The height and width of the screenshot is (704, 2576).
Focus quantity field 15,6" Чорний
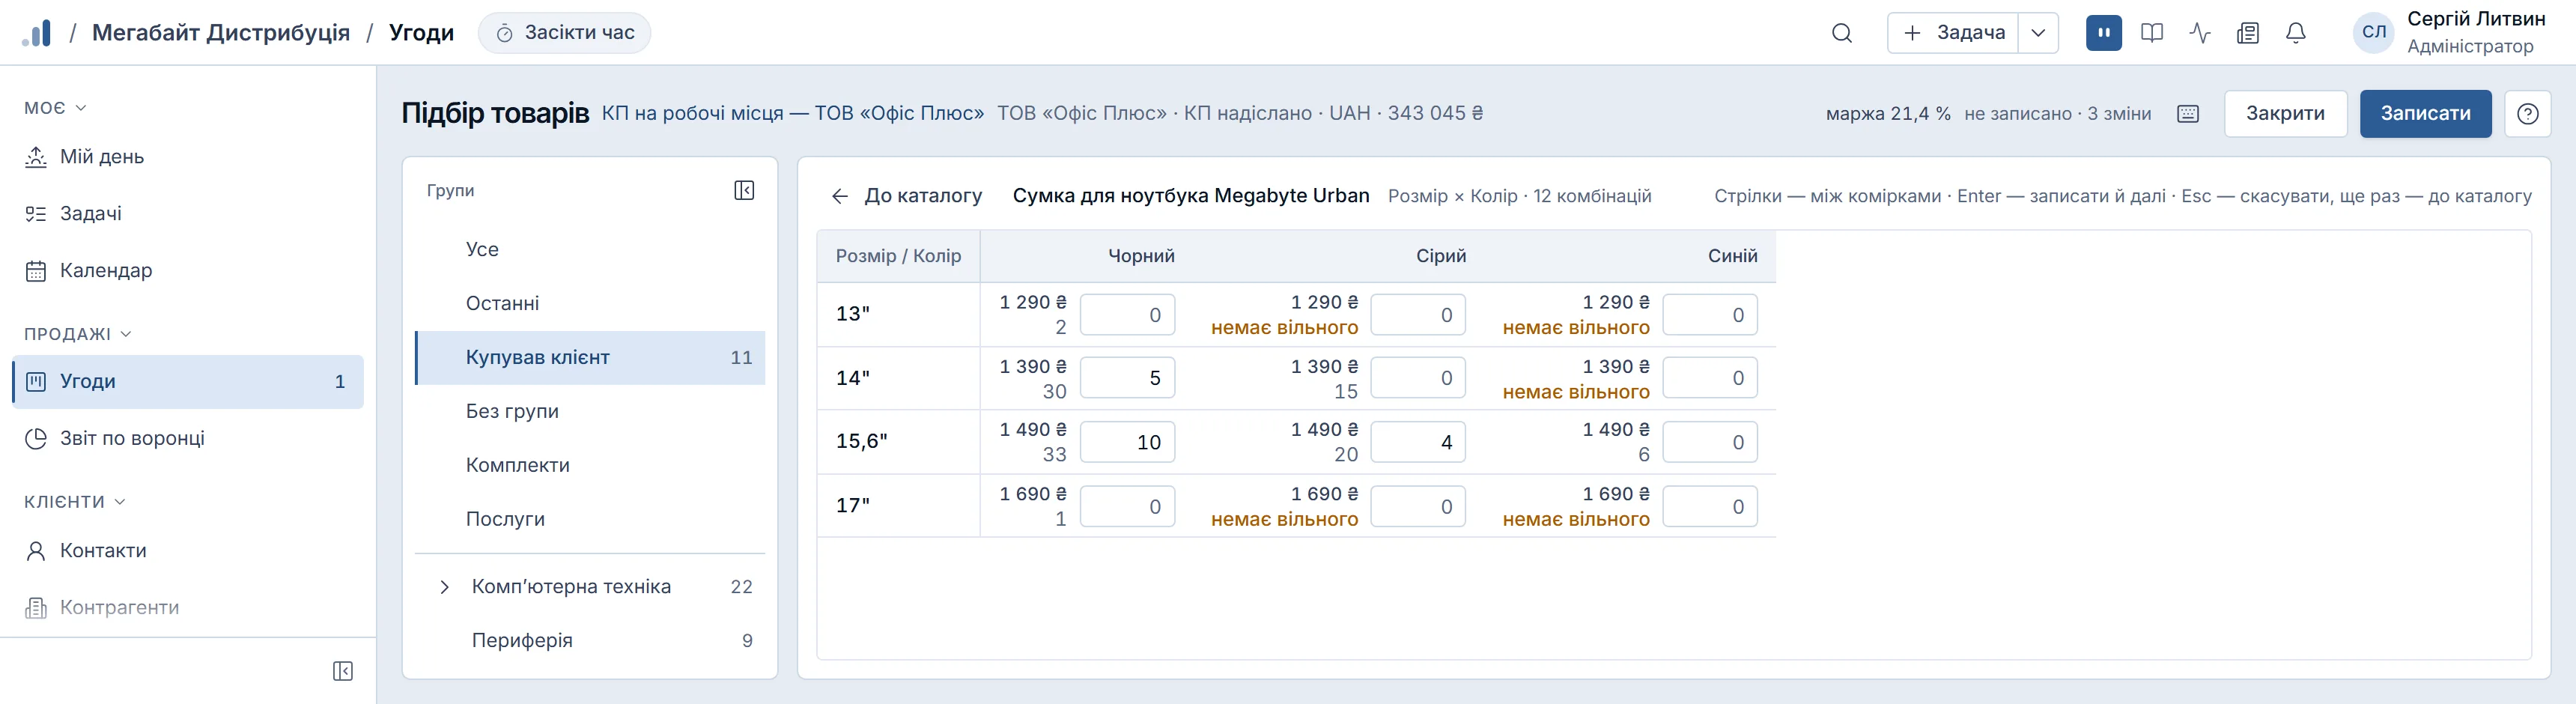[1127, 442]
